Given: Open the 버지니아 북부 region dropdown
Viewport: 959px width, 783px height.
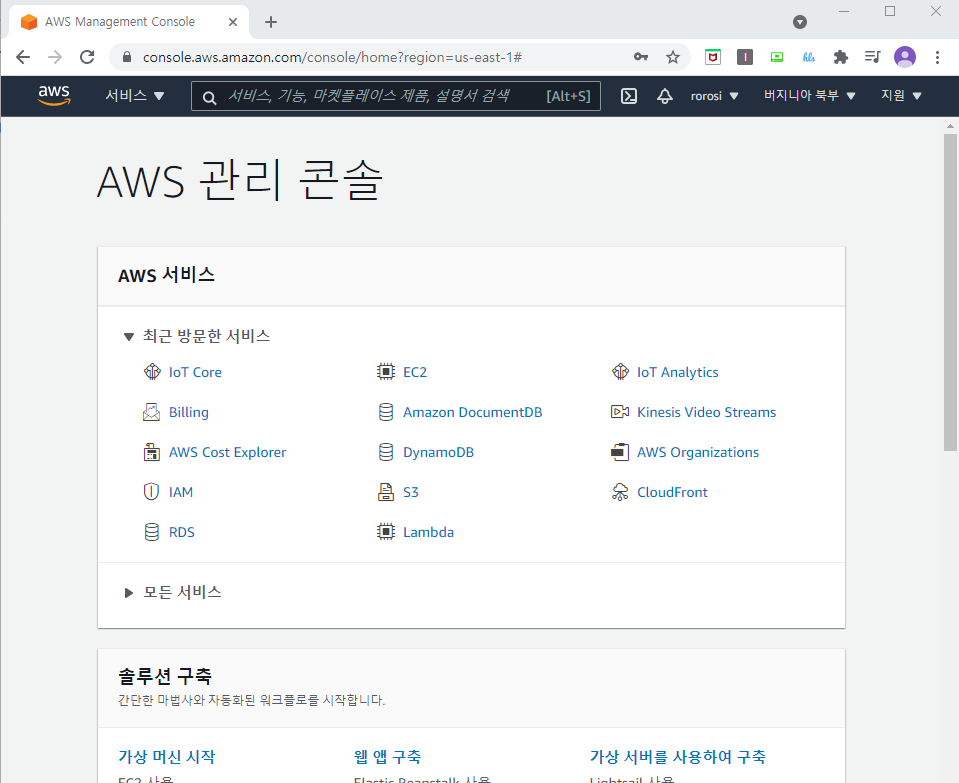Looking at the screenshot, I should point(809,95).
